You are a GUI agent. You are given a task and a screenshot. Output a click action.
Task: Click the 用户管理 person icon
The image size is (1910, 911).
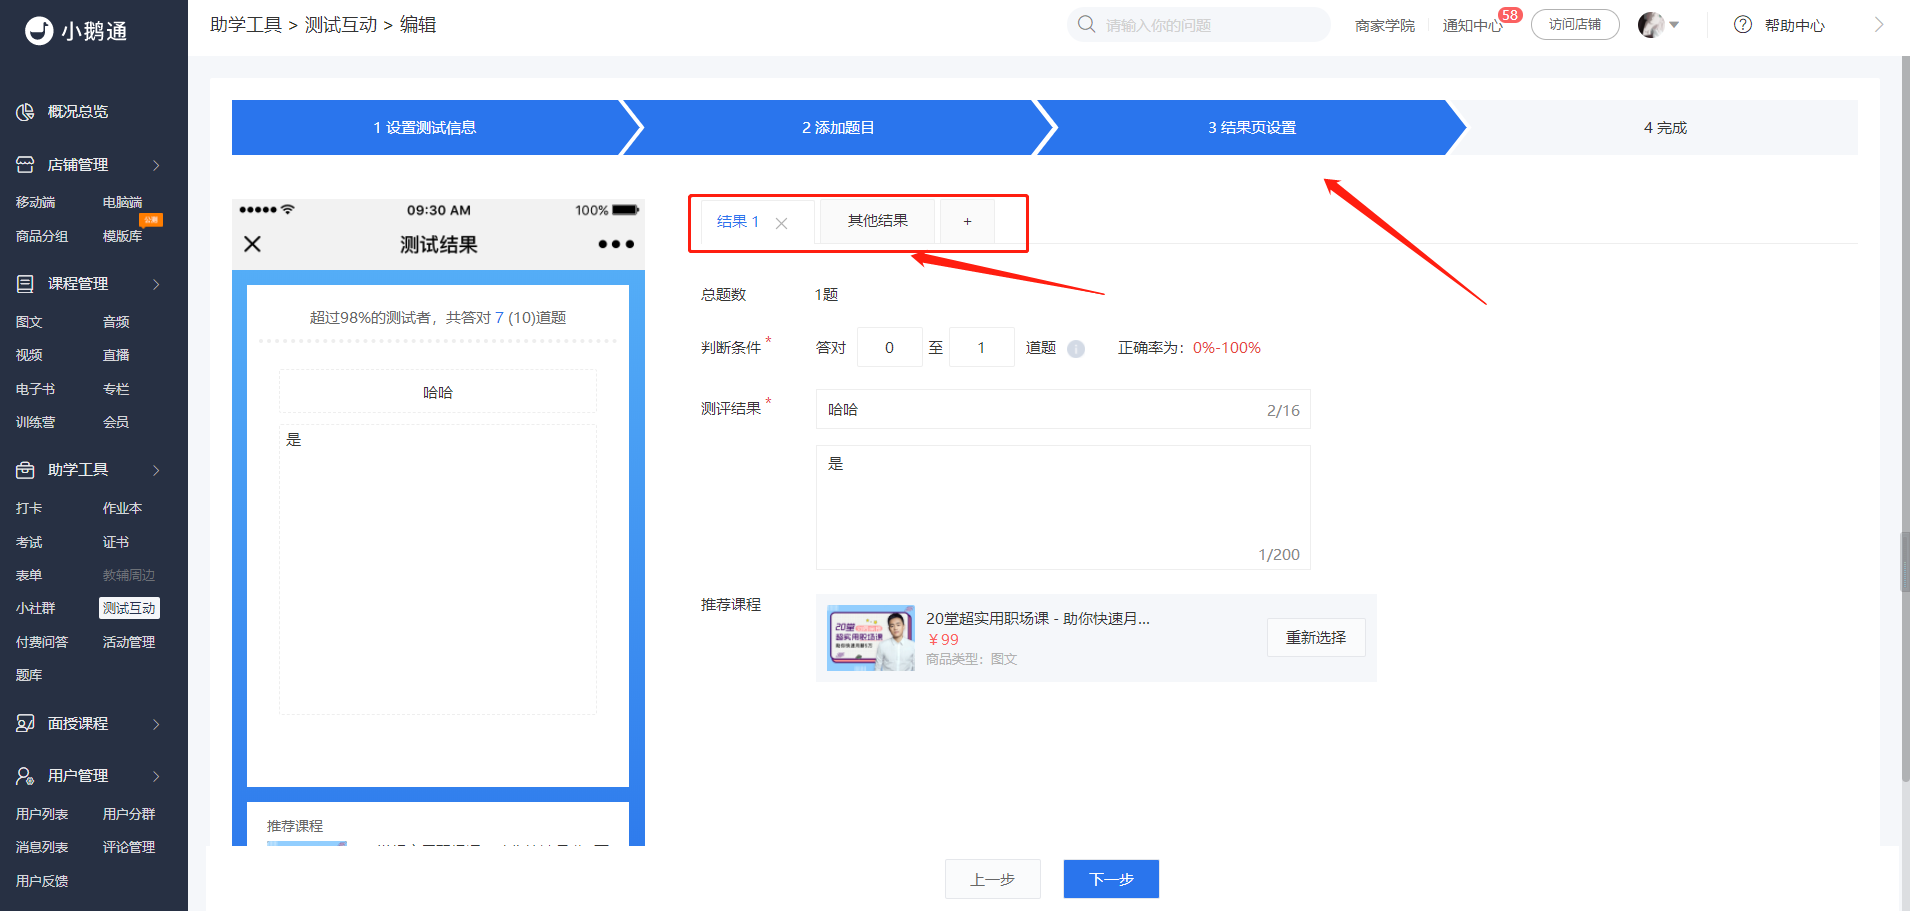(x=26, y=776)
